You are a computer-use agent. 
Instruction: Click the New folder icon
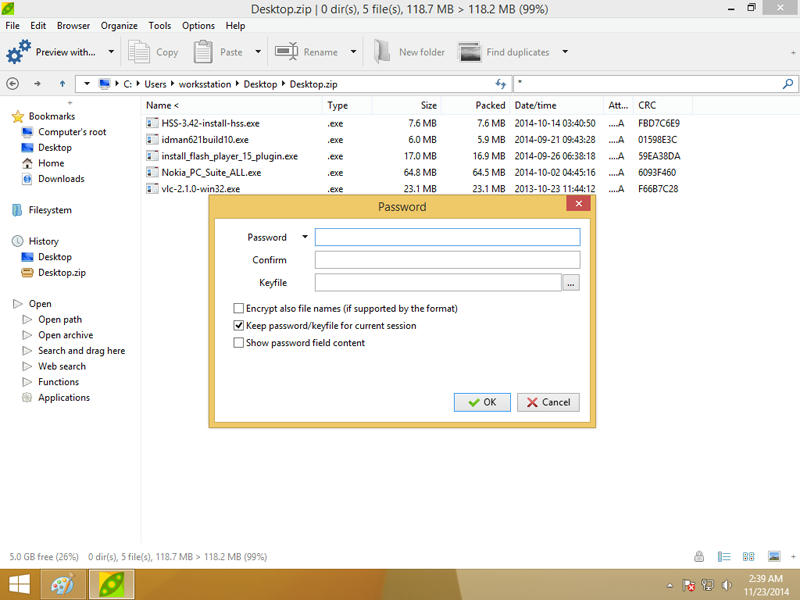point(382,52)
